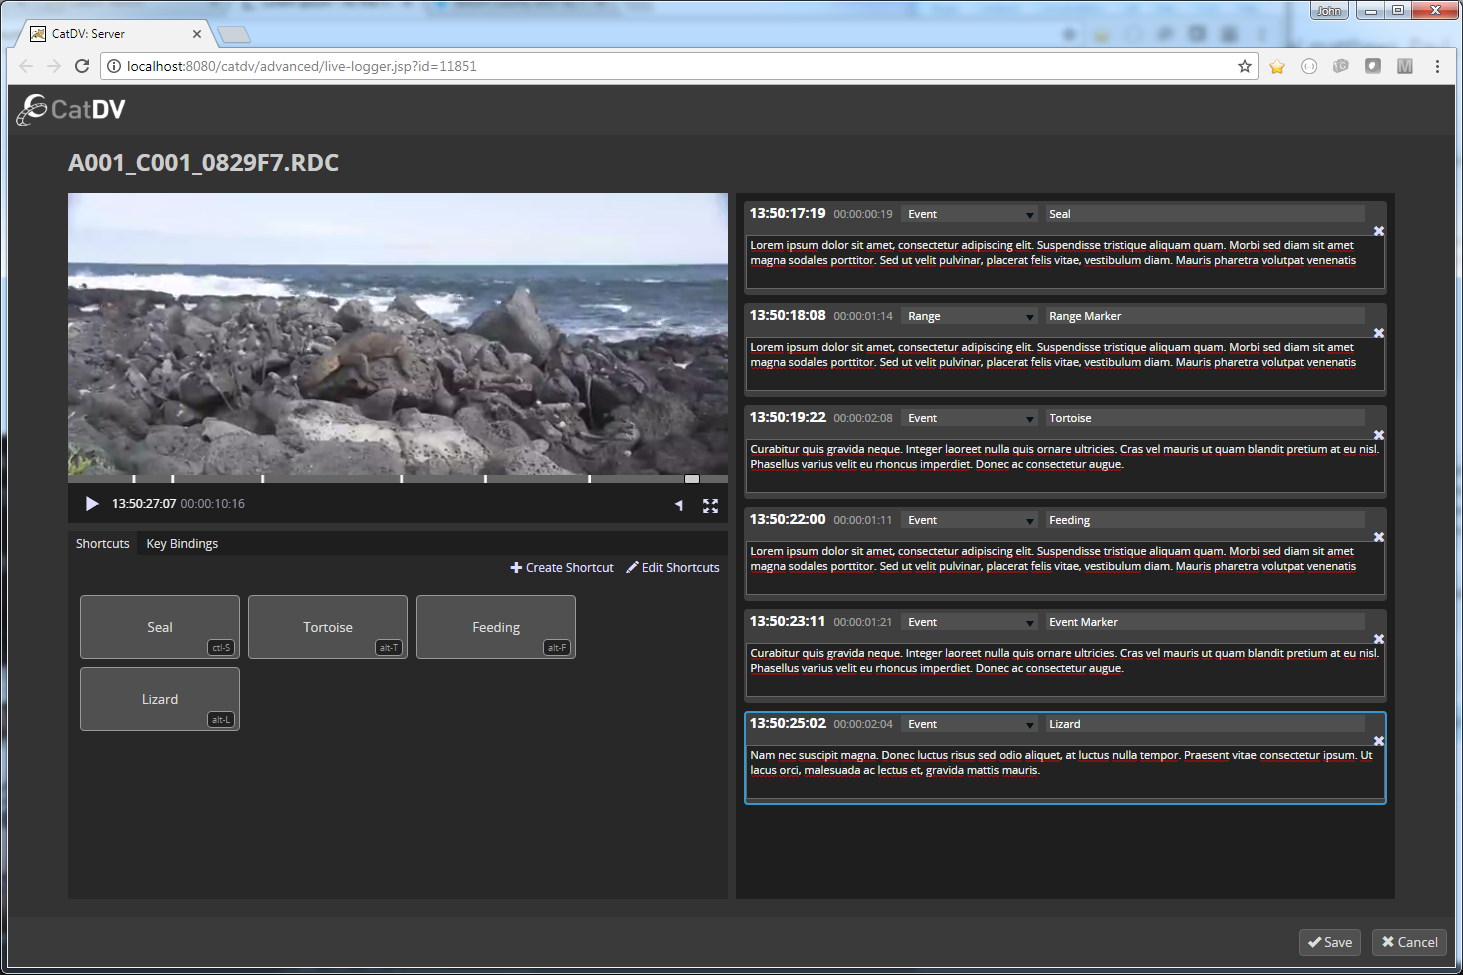The width and height of the screenshot is (1463, 975).
Task: Switch to the Key Bindings tab
Action: [182, 544]
